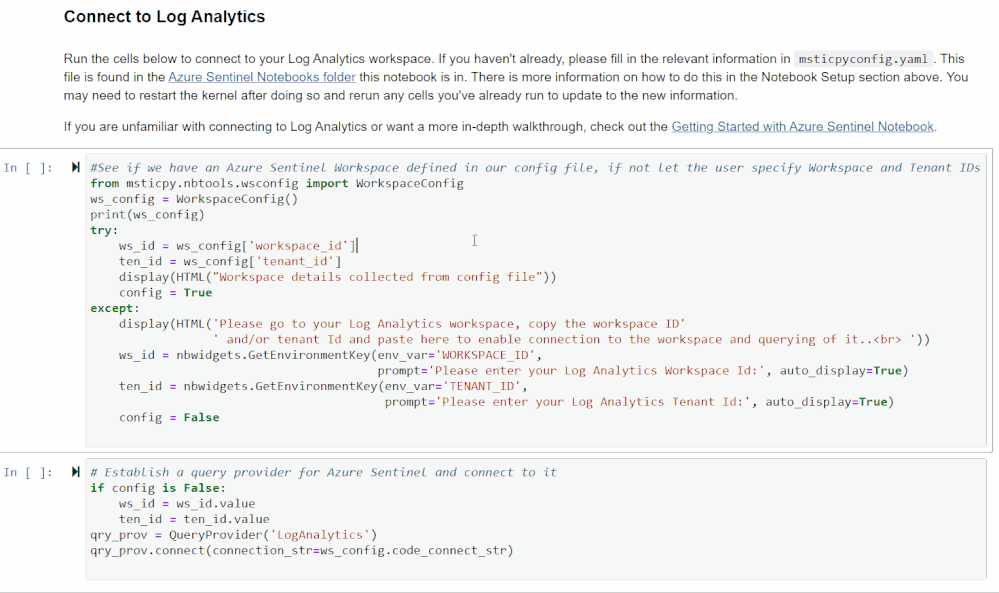
Task: Click the msticpyconfig.yaml inline code text
Action: [863, 59]
